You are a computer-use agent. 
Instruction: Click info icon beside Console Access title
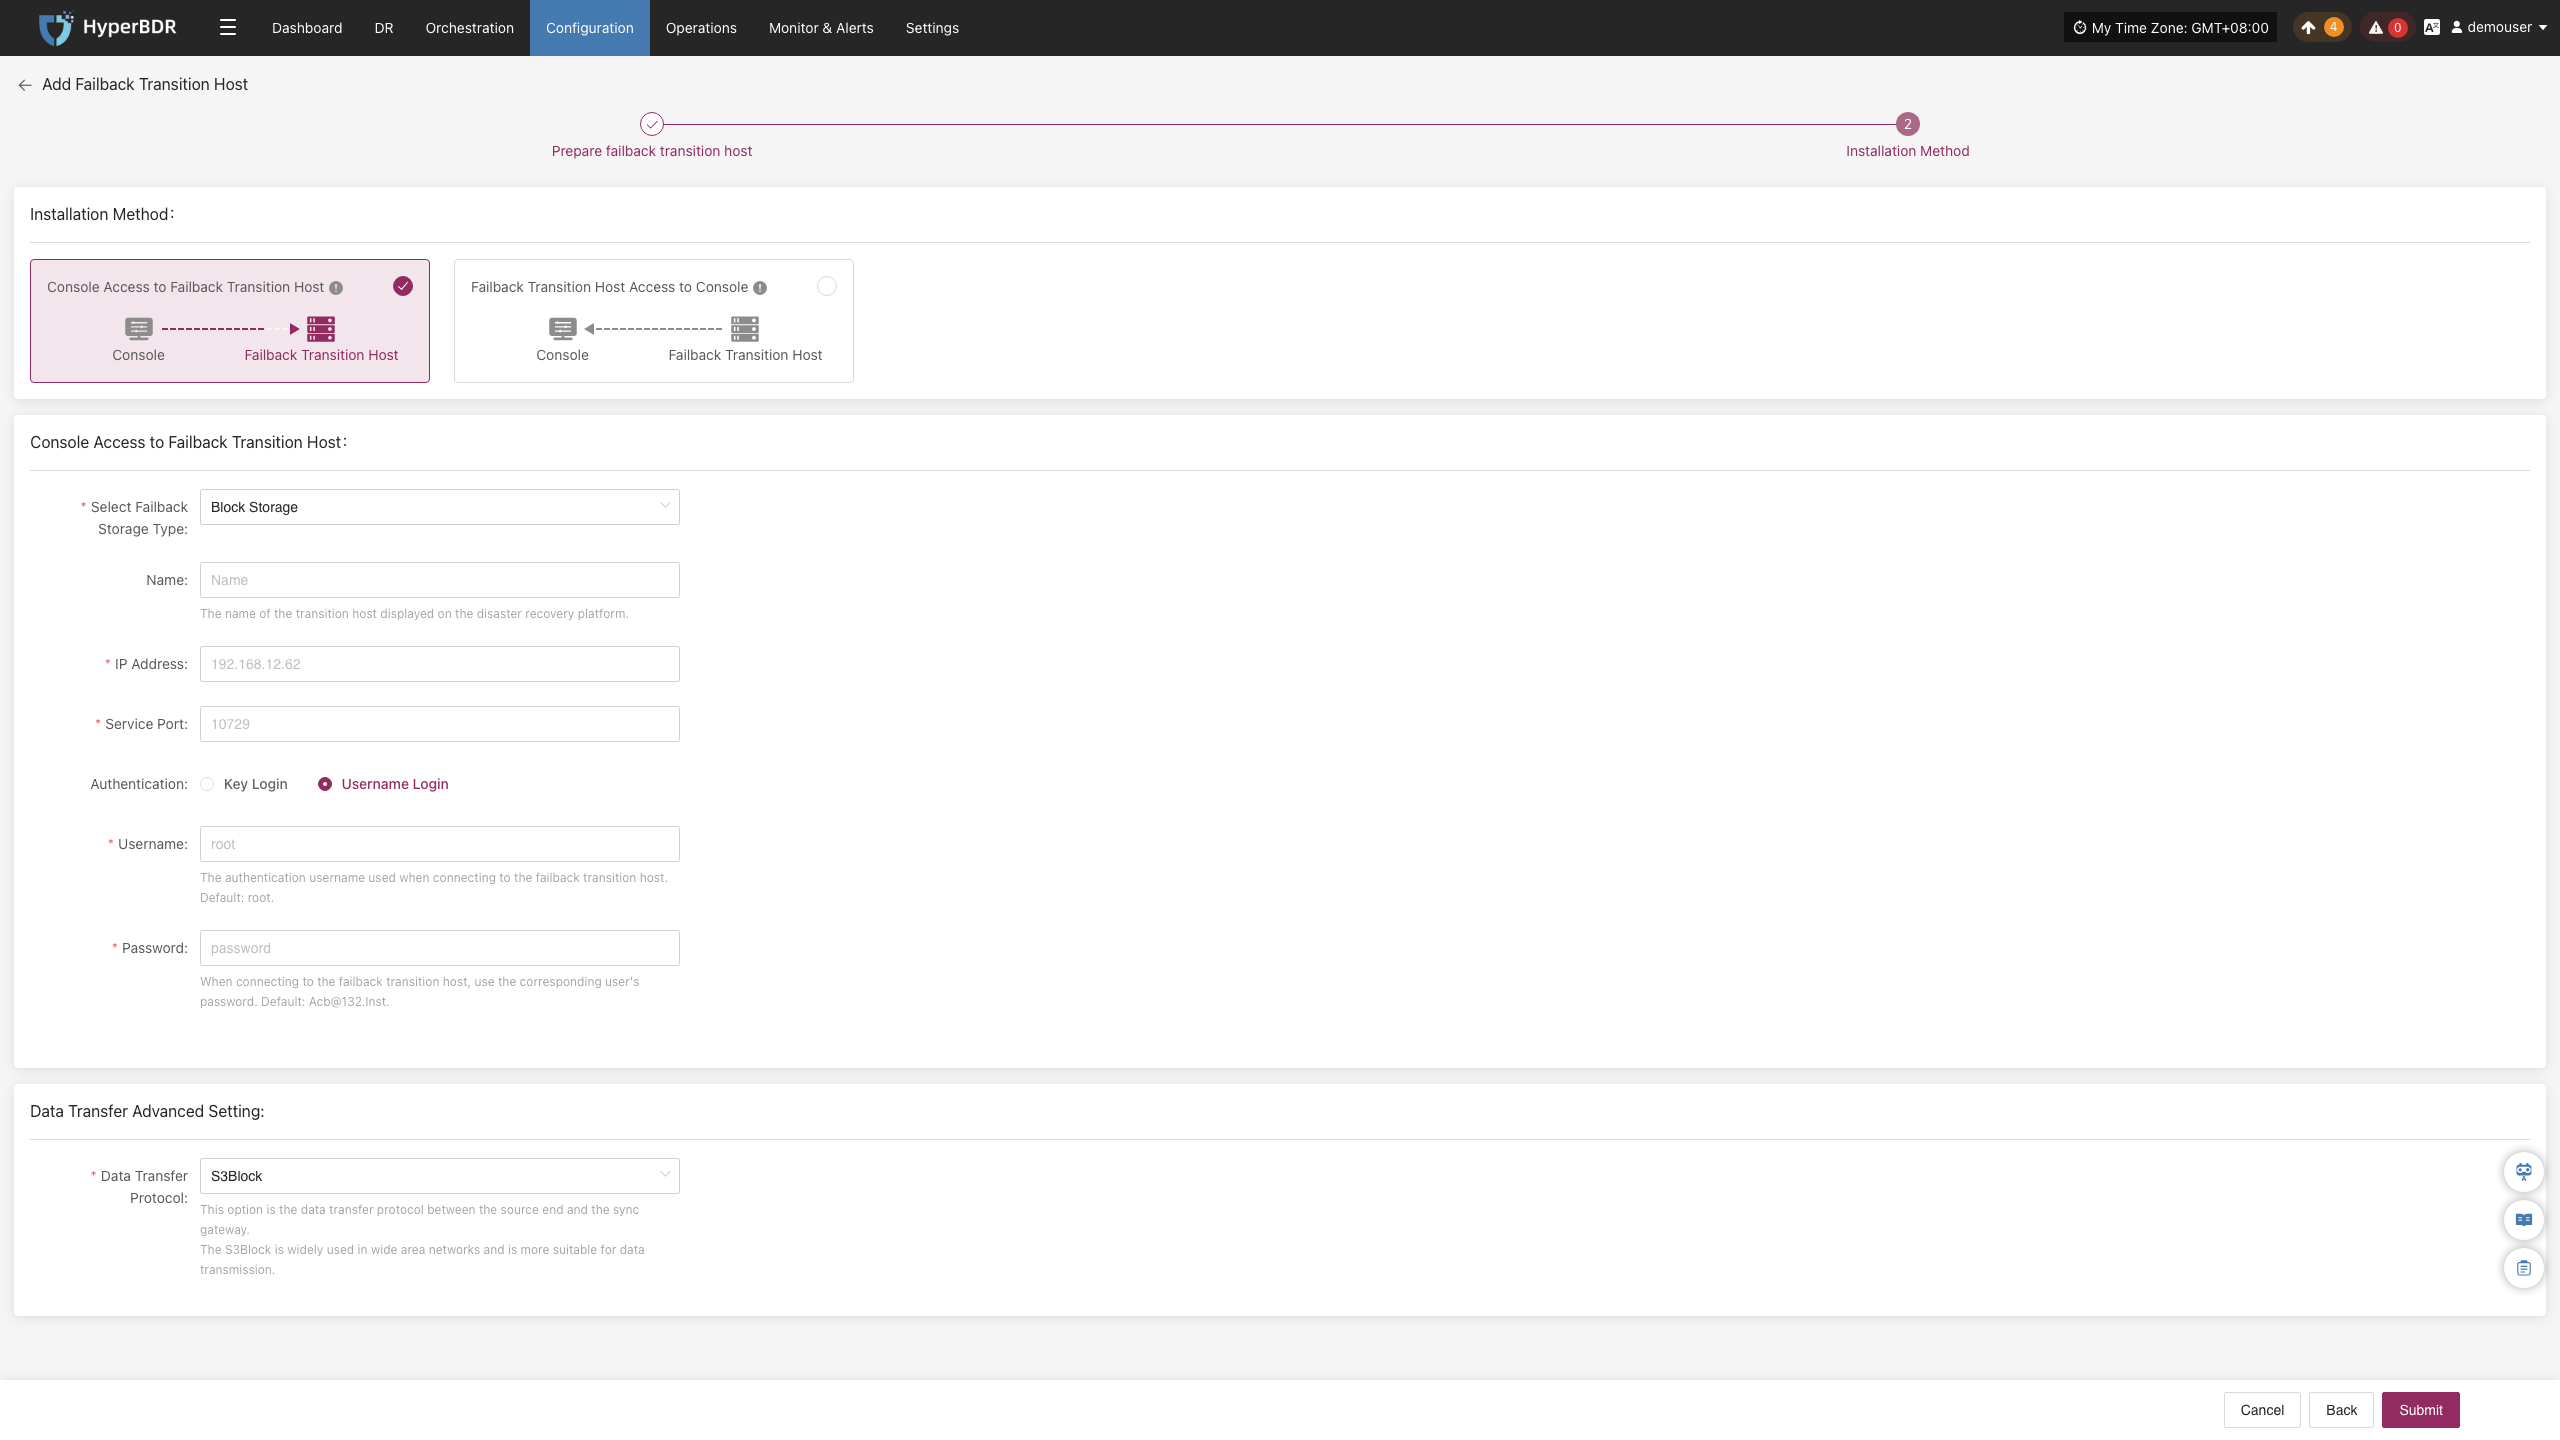336,288
